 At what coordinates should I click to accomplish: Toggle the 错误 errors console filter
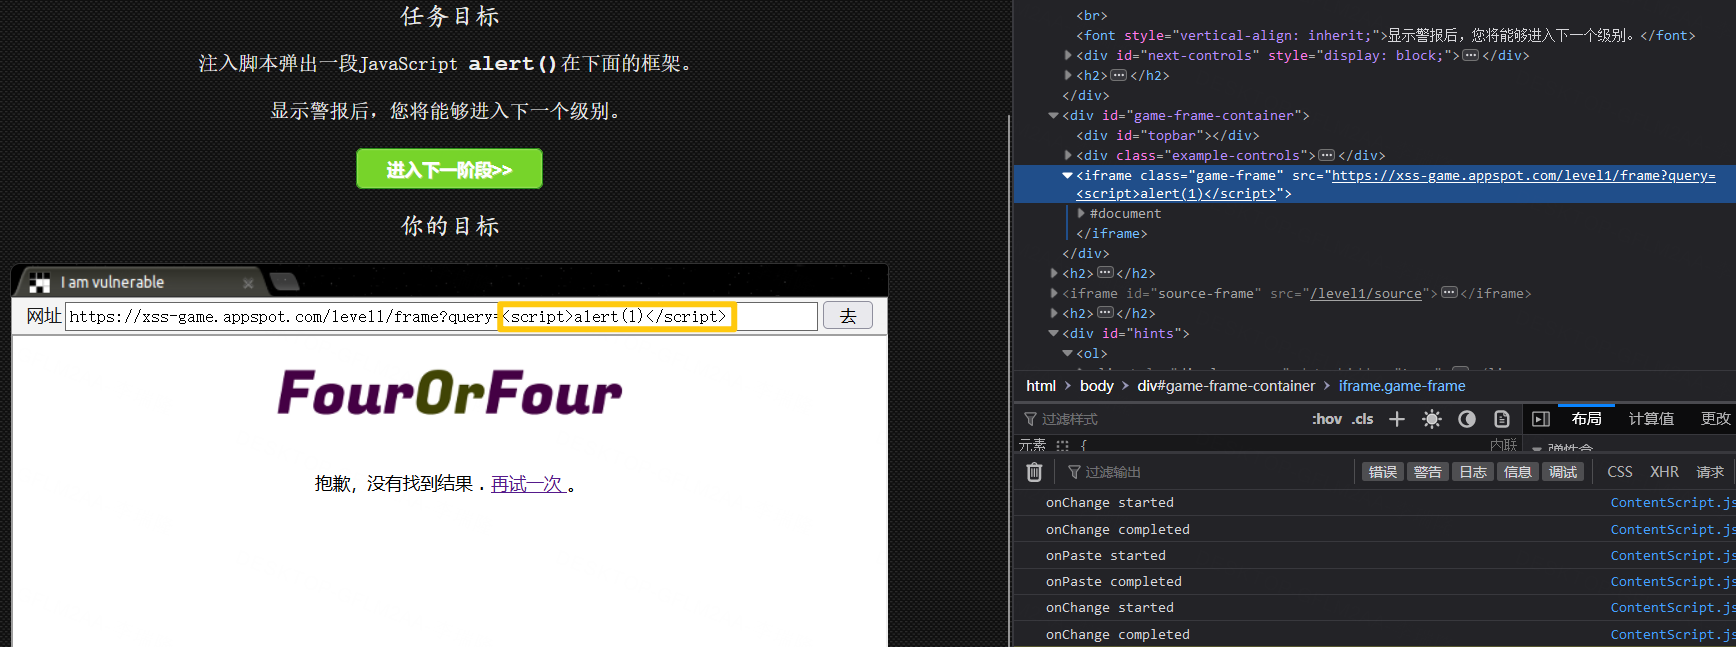pos(1382,472)
